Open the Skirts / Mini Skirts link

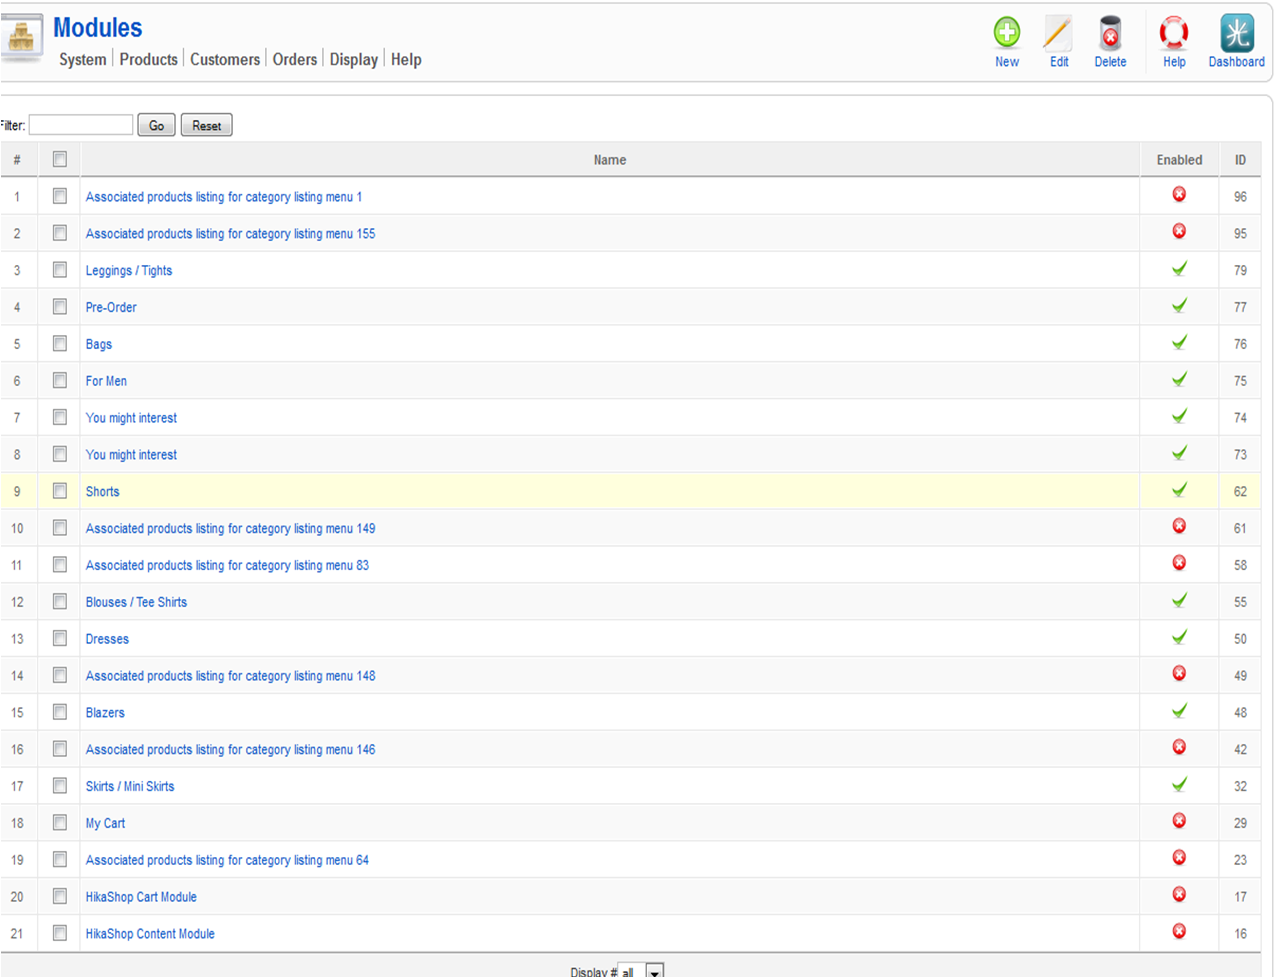(x=130, y=786)
